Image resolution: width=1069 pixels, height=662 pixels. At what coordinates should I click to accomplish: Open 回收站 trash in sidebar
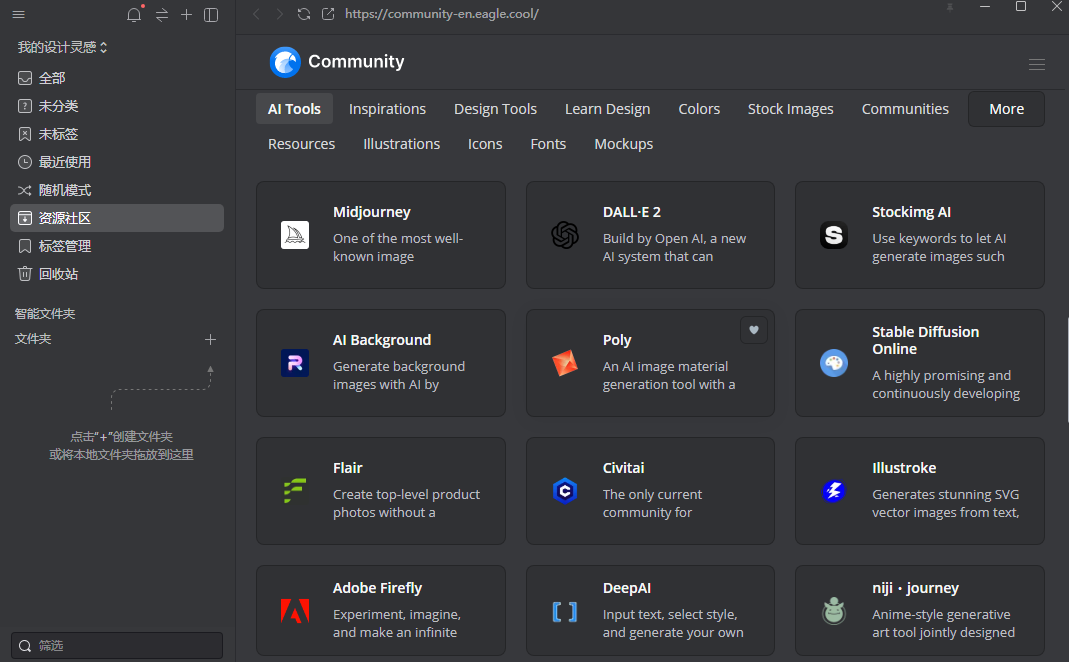click(58, 274)
